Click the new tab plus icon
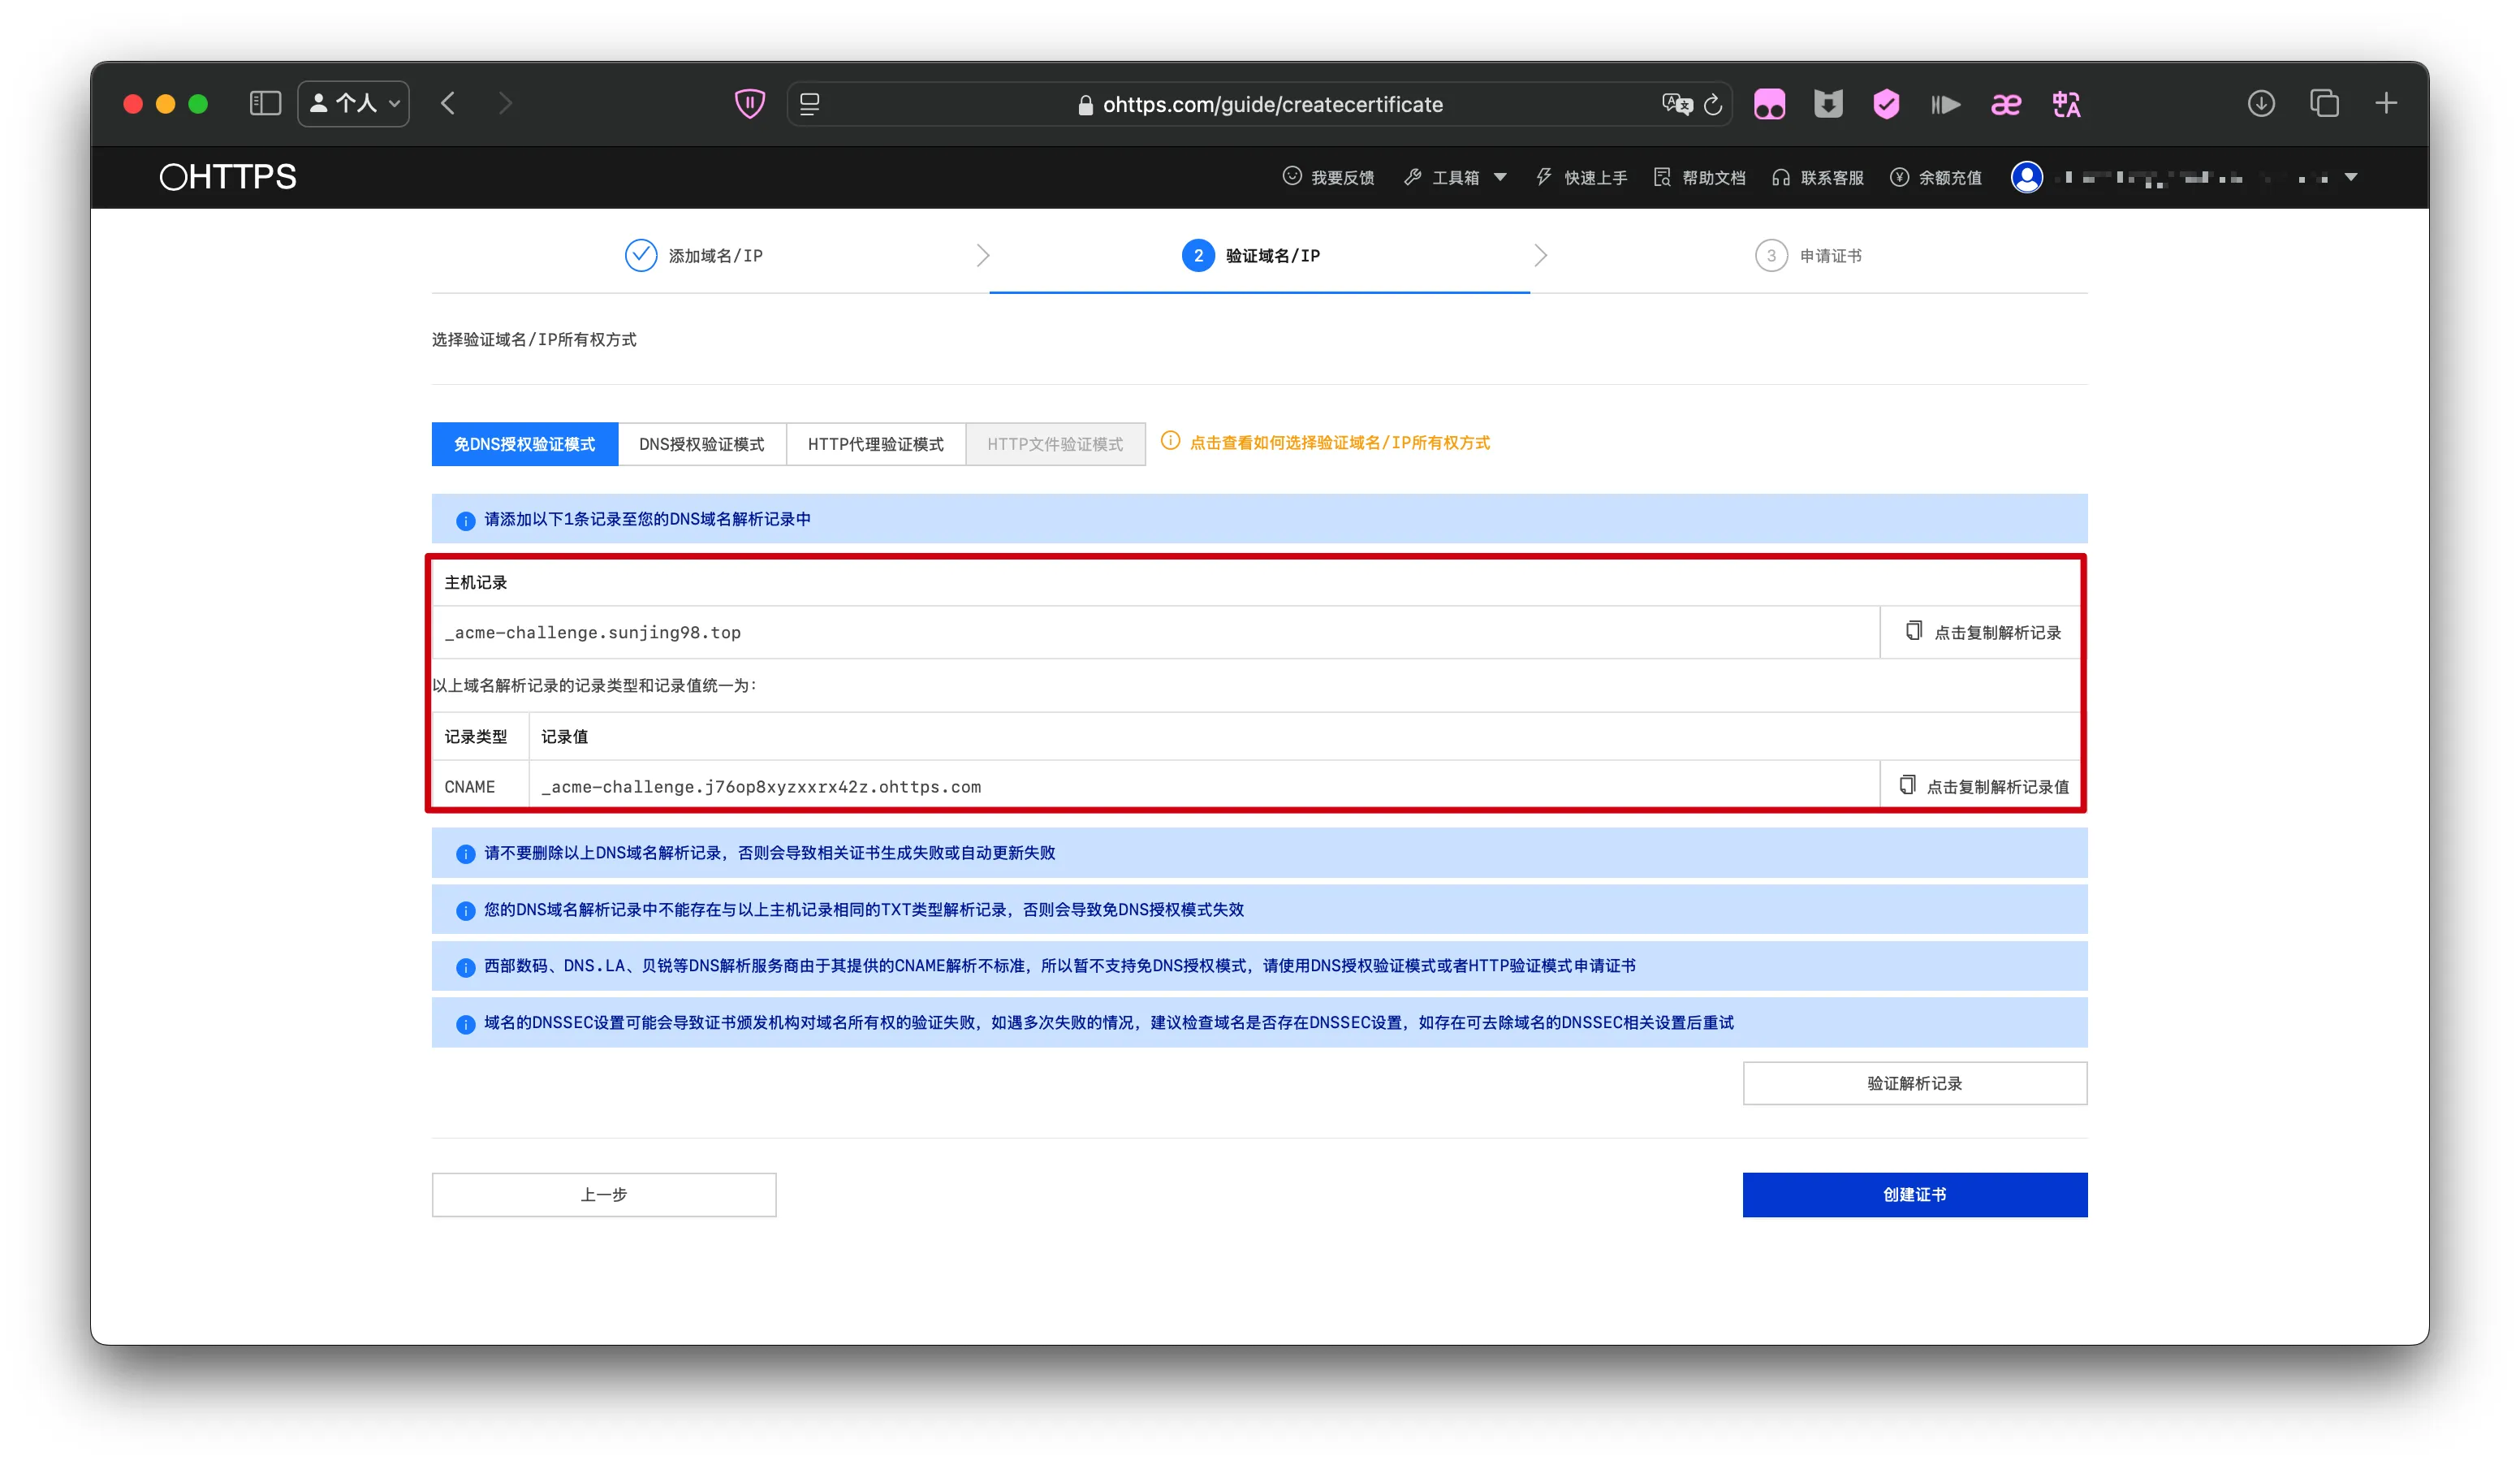This screenshot has height=1465, width=2520. [2386, 104]
